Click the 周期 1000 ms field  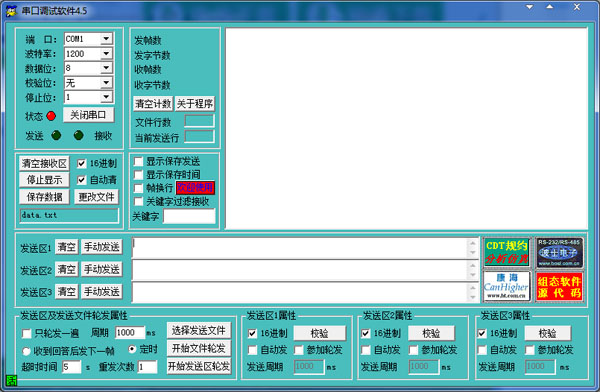[x=130, y=332]
